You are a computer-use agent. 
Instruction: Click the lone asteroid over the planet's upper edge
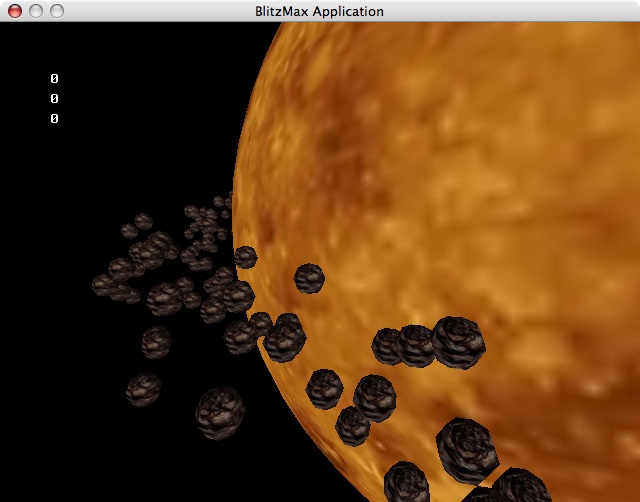(x=309, y=278)
